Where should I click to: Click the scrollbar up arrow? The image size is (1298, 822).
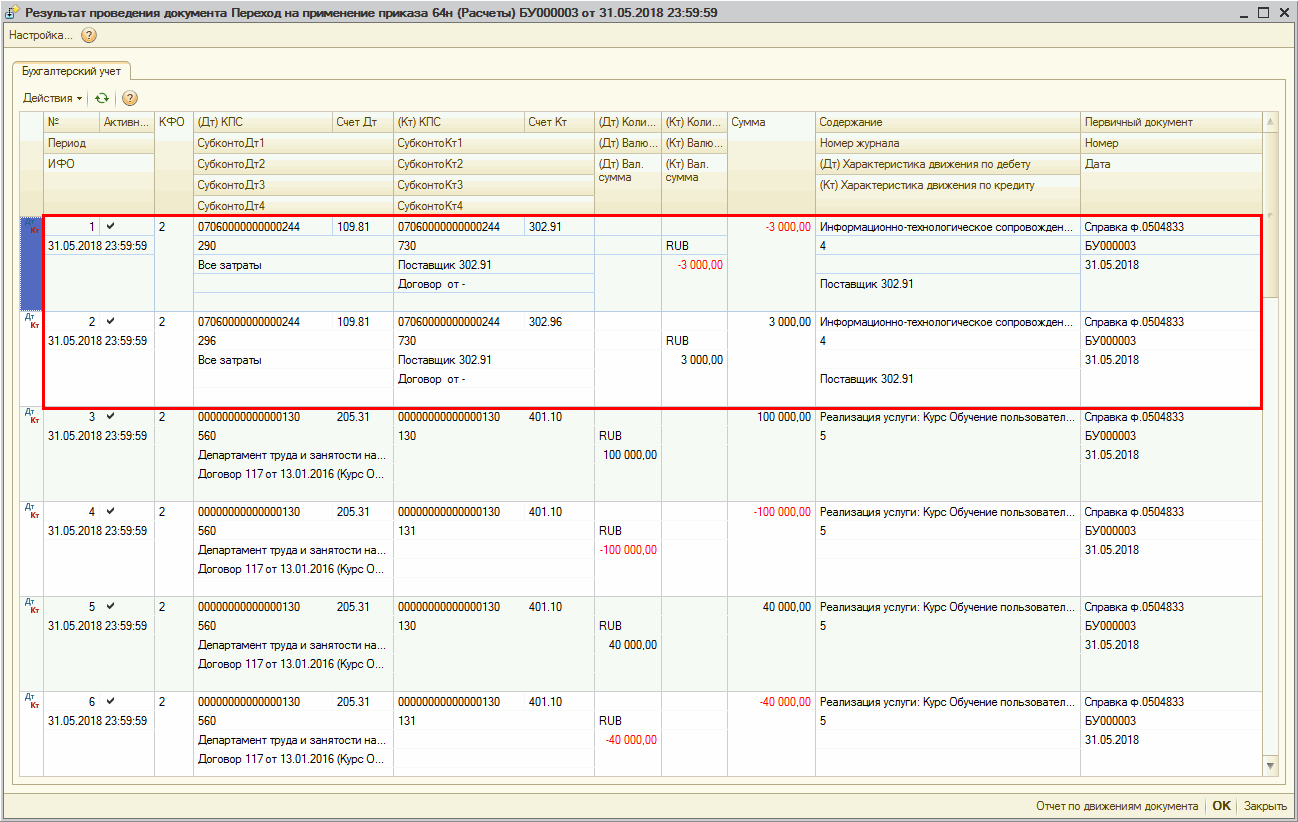click(1271, 122)
